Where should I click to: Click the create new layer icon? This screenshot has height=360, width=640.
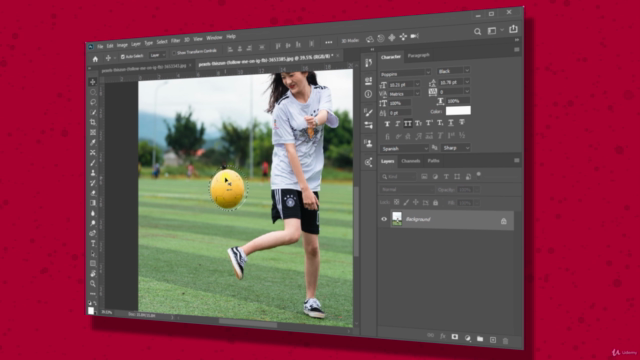493,340
